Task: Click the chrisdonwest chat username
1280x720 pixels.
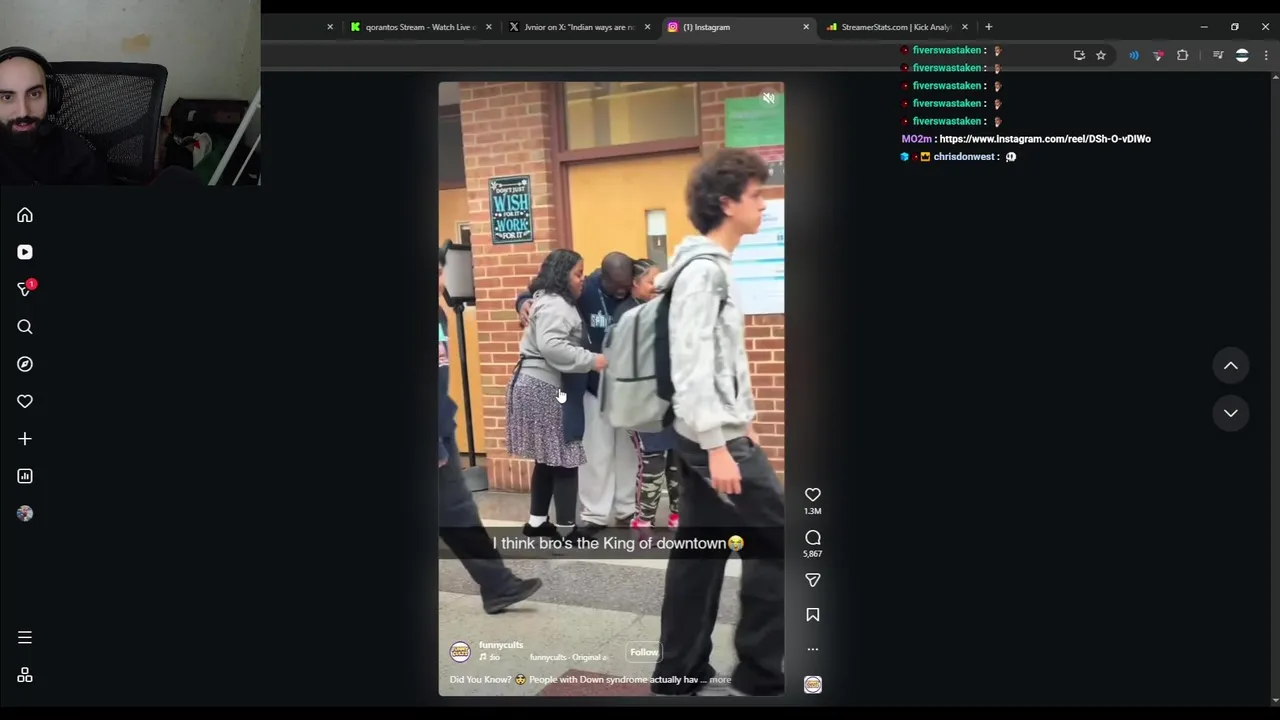Action: click(x=964, y=157)
